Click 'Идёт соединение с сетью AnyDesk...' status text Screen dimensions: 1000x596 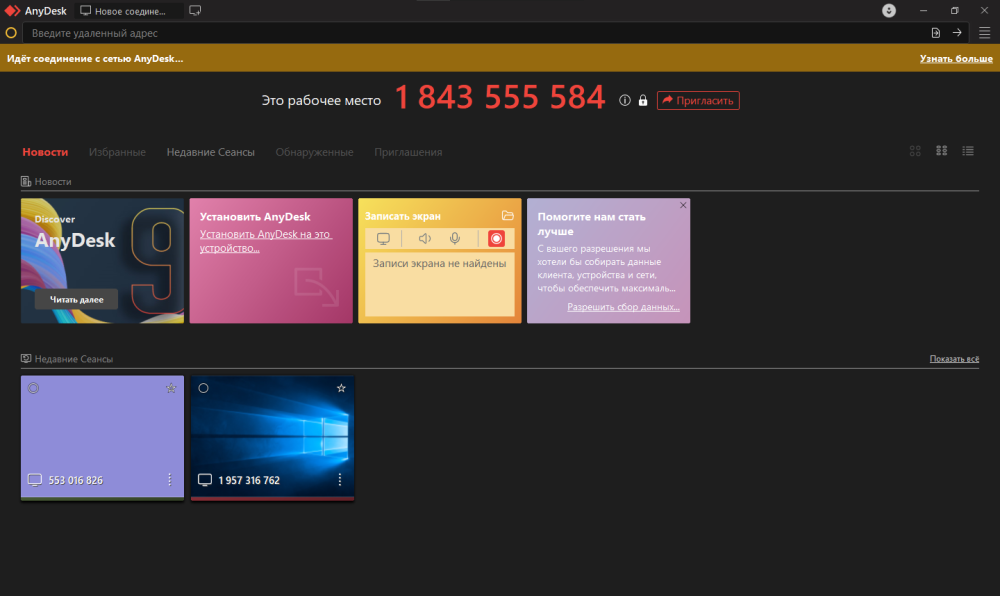pyautogui.click(x=95, y=58)
